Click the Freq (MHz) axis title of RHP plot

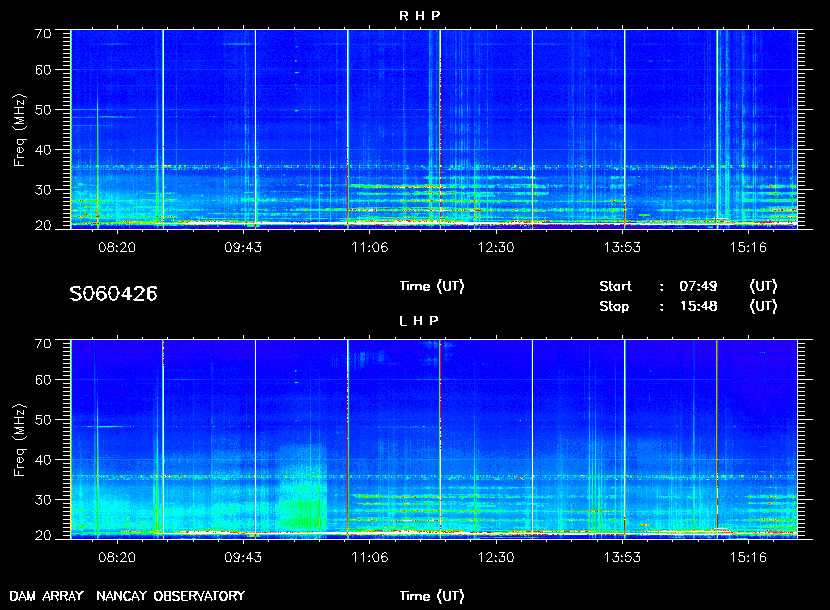point(20,131)
